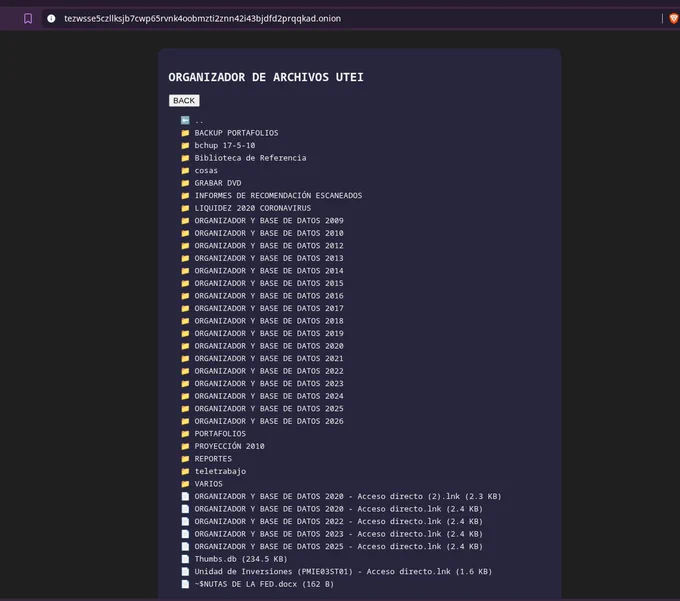Click the Brave Shields lion icon
This screenshot has height=601, width=680.
pyautogui.click(x=673, y=19)
